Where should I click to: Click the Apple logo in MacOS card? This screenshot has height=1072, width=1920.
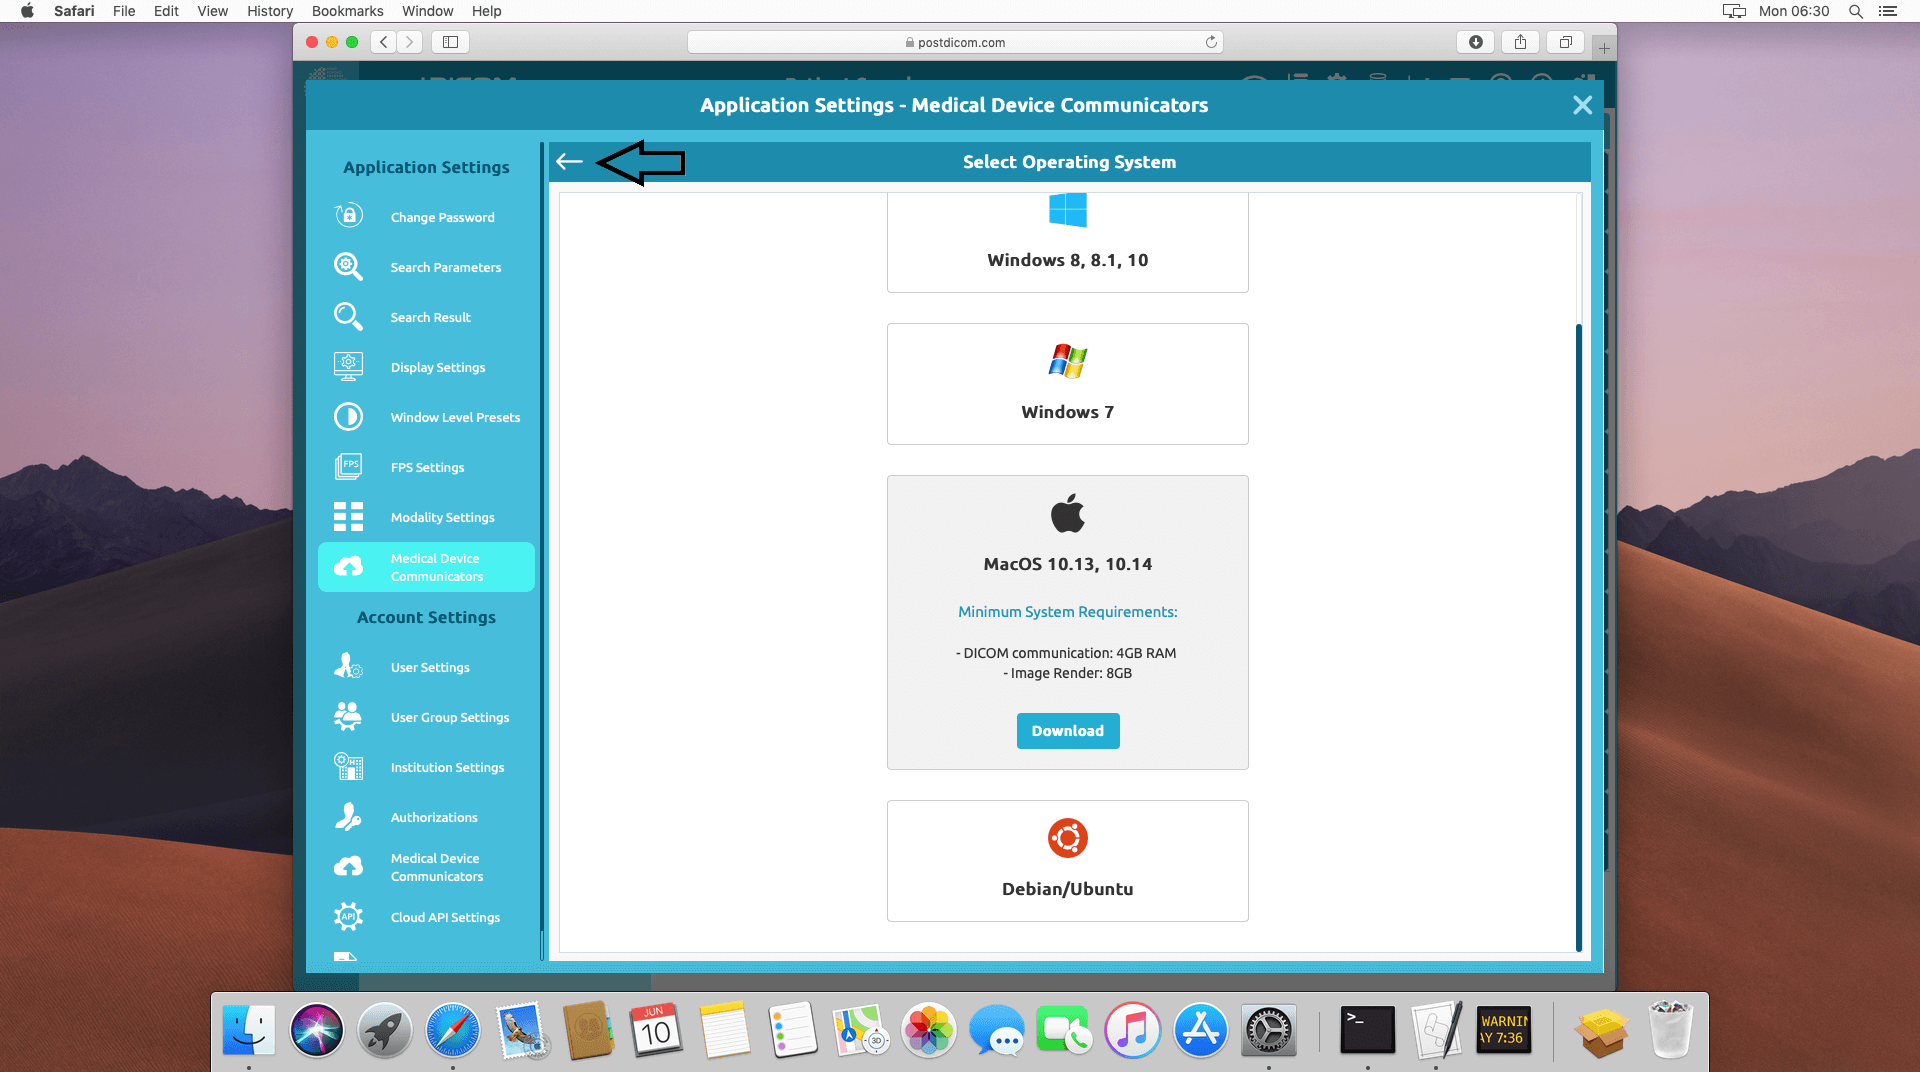click(x=1067, y=513)
